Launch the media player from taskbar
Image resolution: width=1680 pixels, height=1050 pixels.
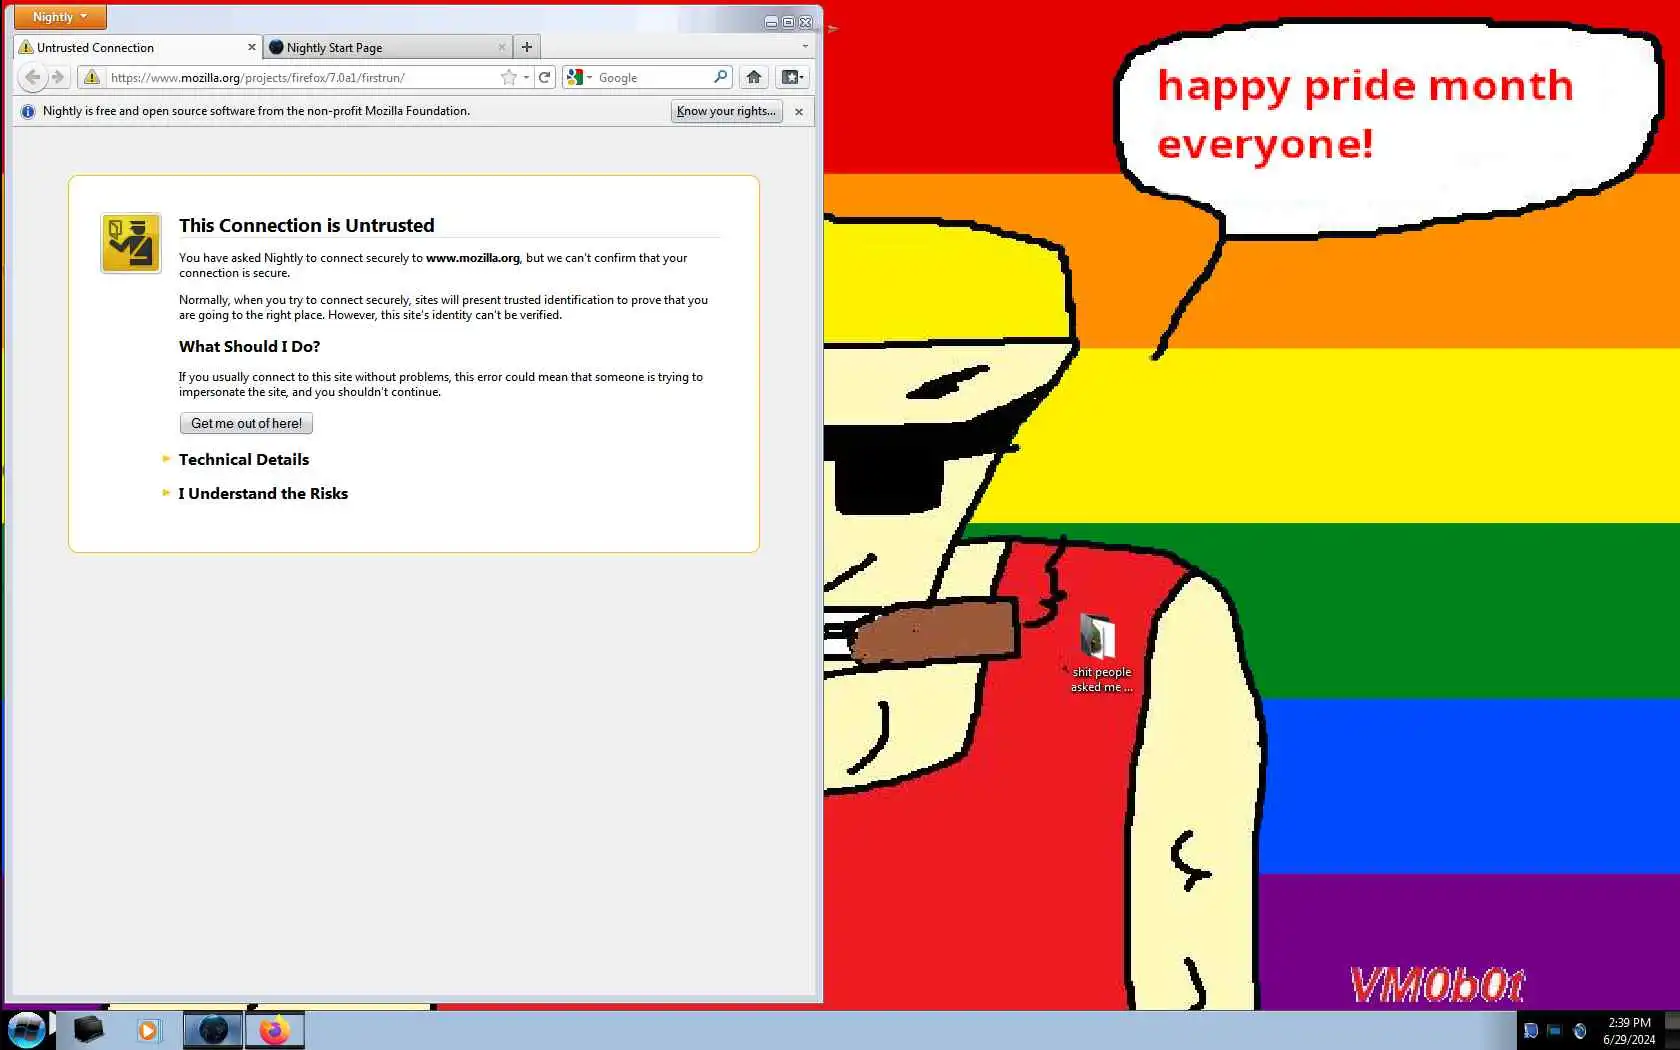[148, 1030]
